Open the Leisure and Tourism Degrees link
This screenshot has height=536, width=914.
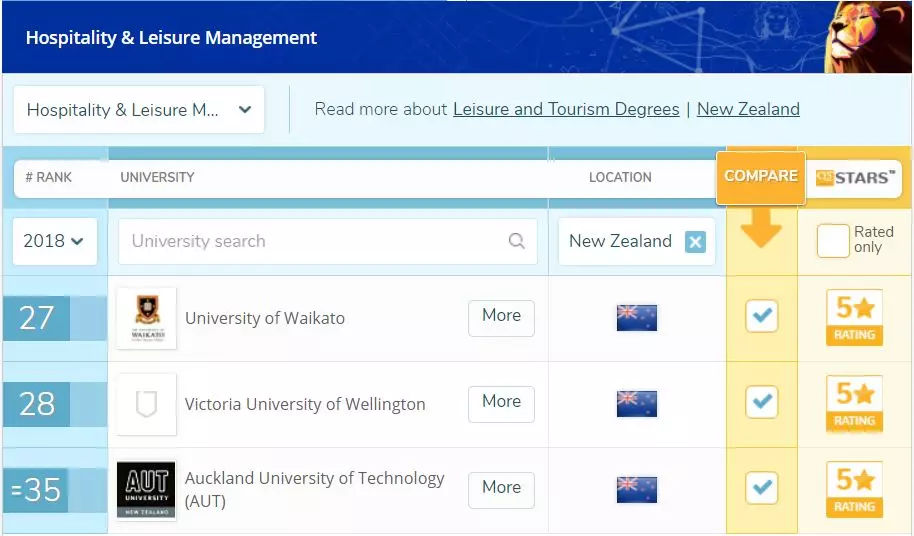pos(566,109)
